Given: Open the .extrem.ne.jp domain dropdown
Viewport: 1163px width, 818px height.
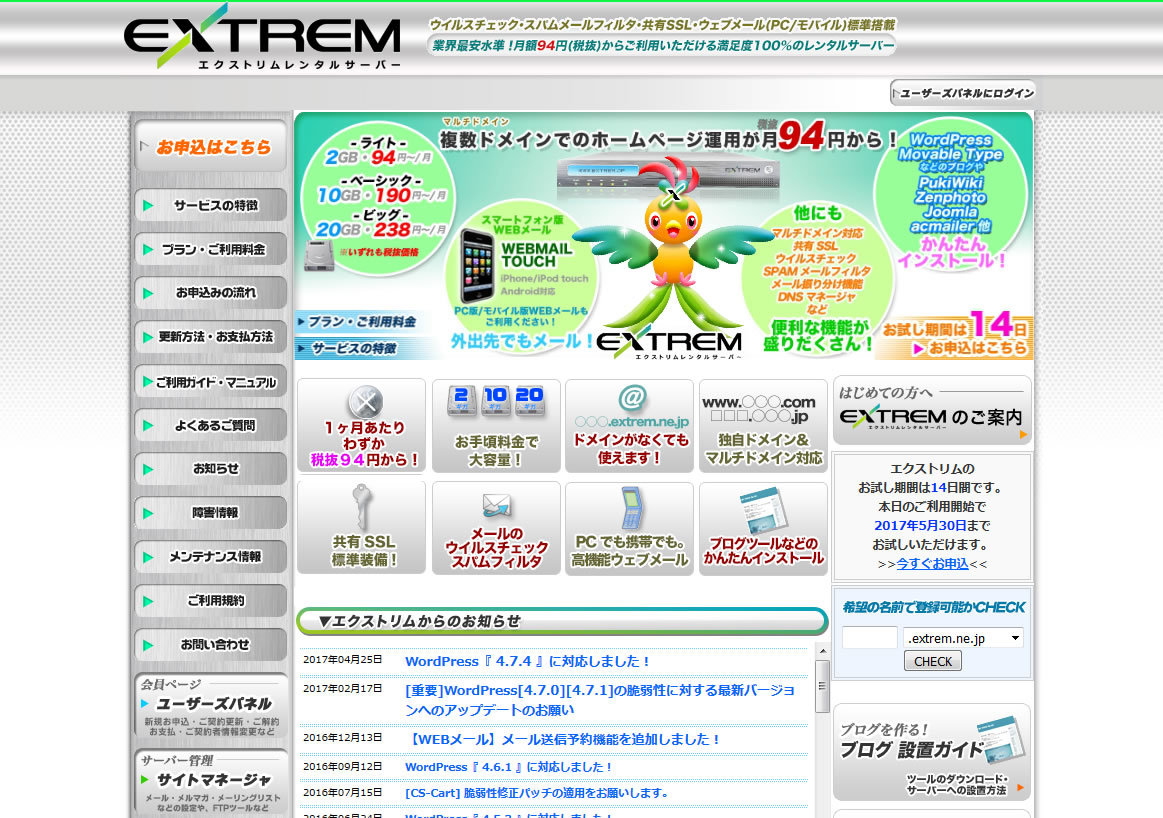Looking at the screenshot, I should pyautogui.click(x=963, y=638).
